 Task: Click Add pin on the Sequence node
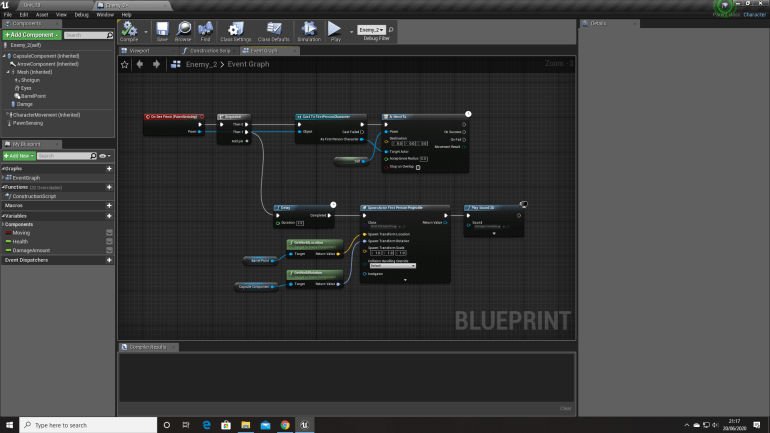point(239,141)
